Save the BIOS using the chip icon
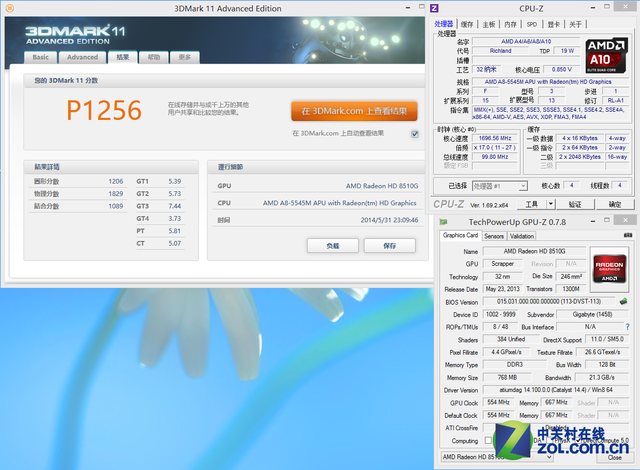This screenshot has height=470, width=640. pos(623,302)
